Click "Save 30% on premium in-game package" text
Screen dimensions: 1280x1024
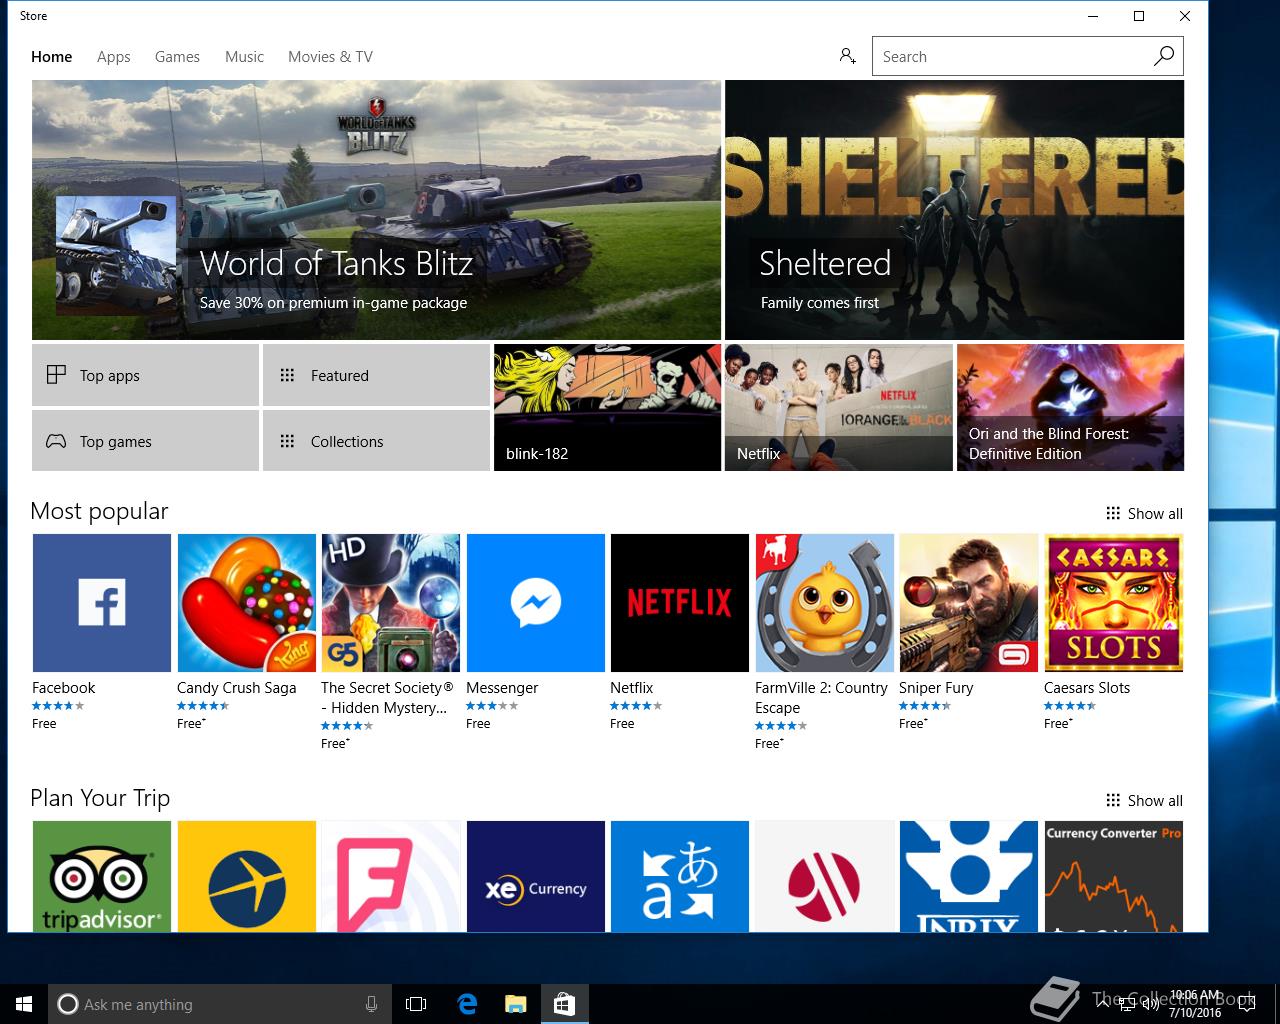333,303
